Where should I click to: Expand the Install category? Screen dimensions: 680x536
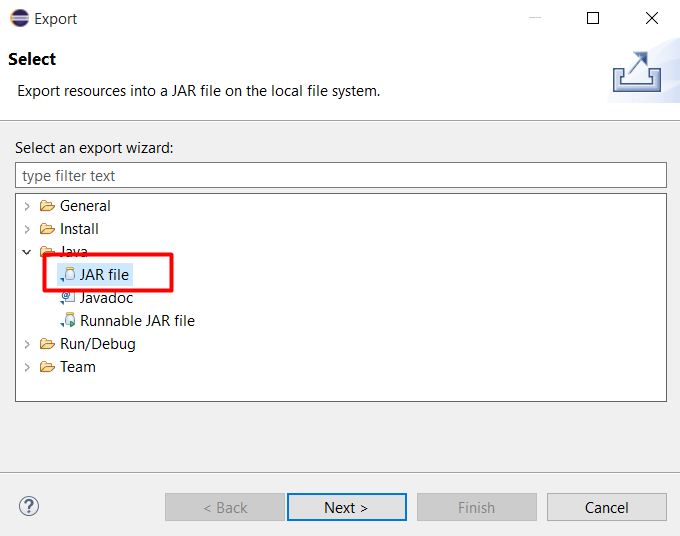27,229
